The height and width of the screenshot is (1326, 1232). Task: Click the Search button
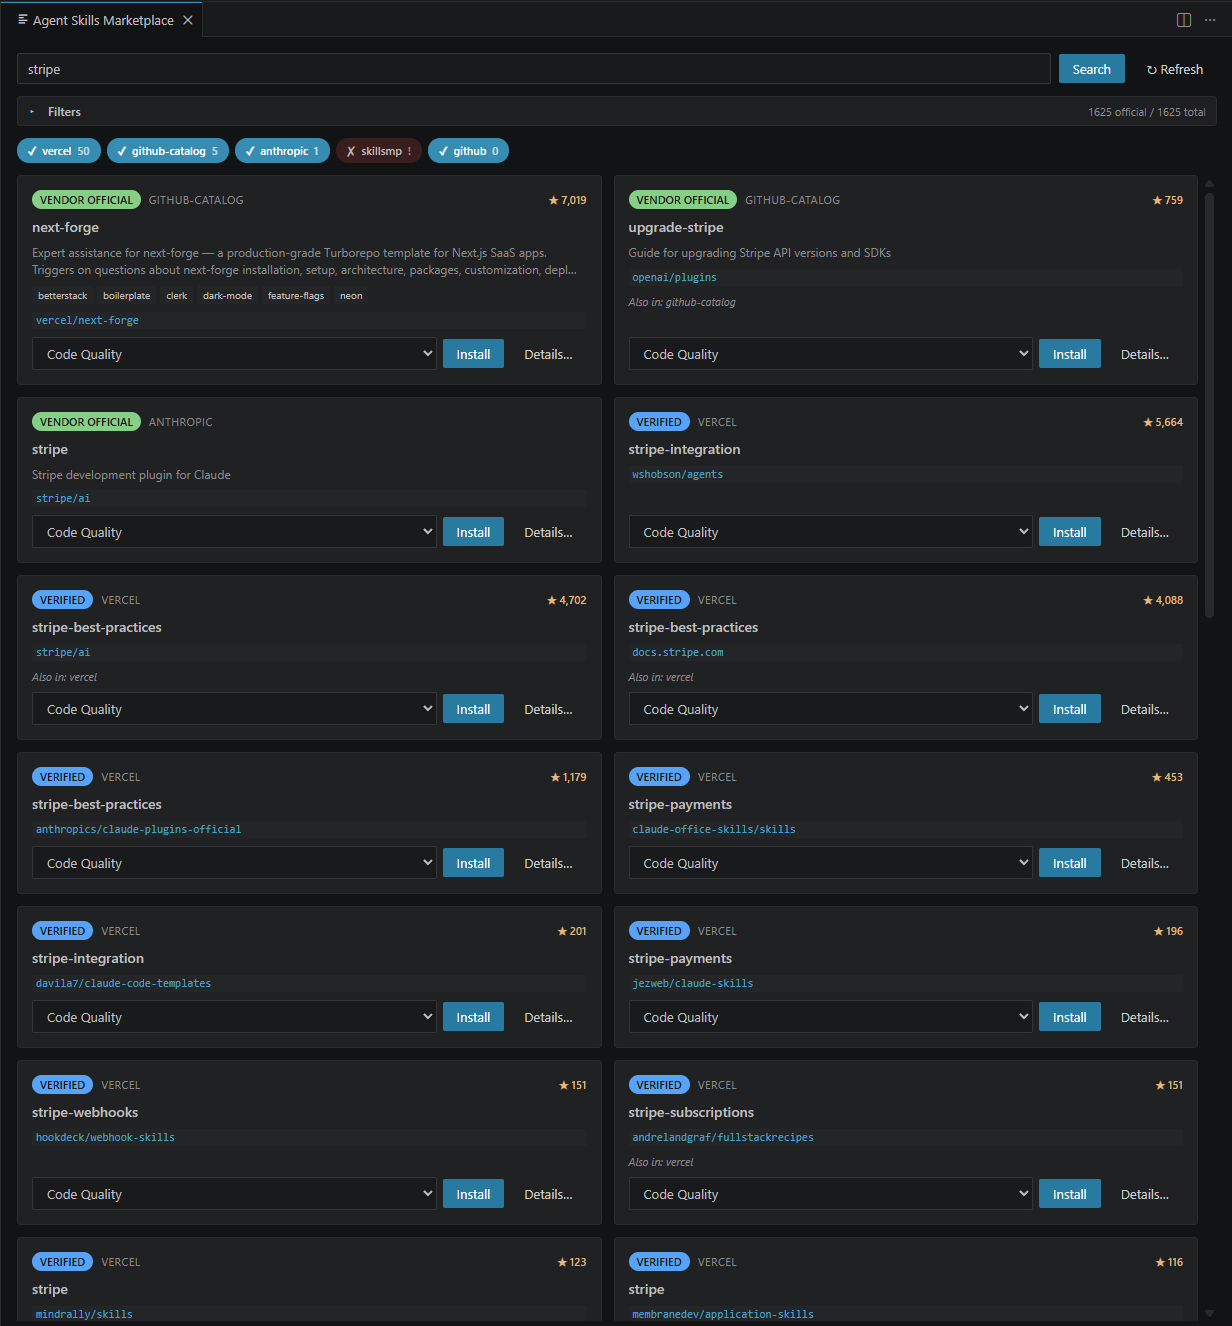point(1091,68)
